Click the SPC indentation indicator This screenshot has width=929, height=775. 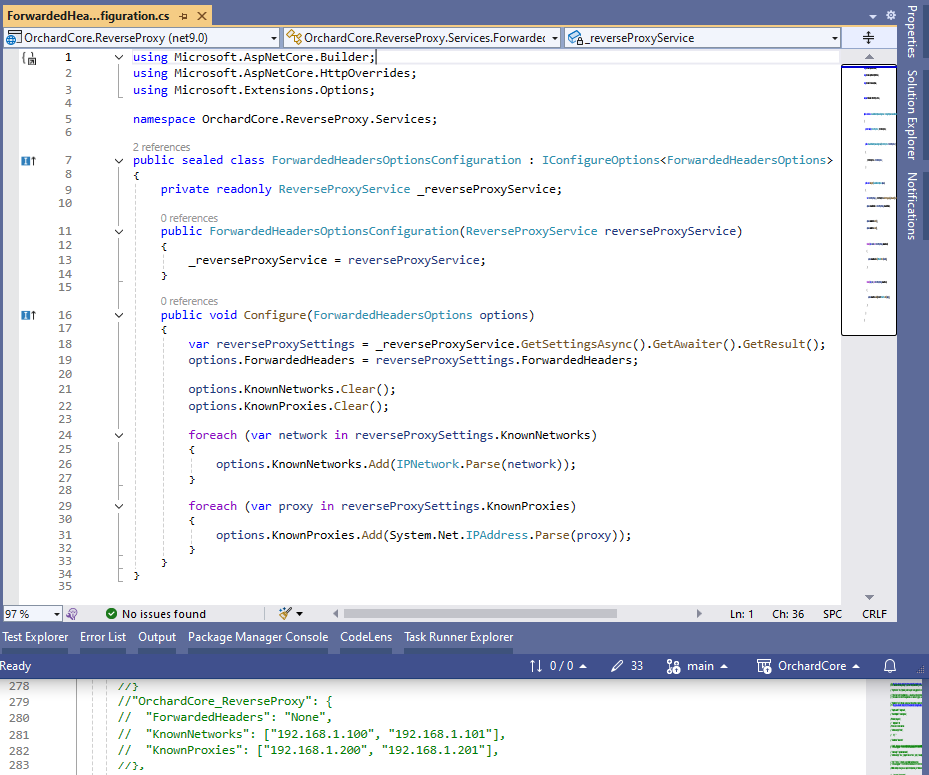point(832,614)
